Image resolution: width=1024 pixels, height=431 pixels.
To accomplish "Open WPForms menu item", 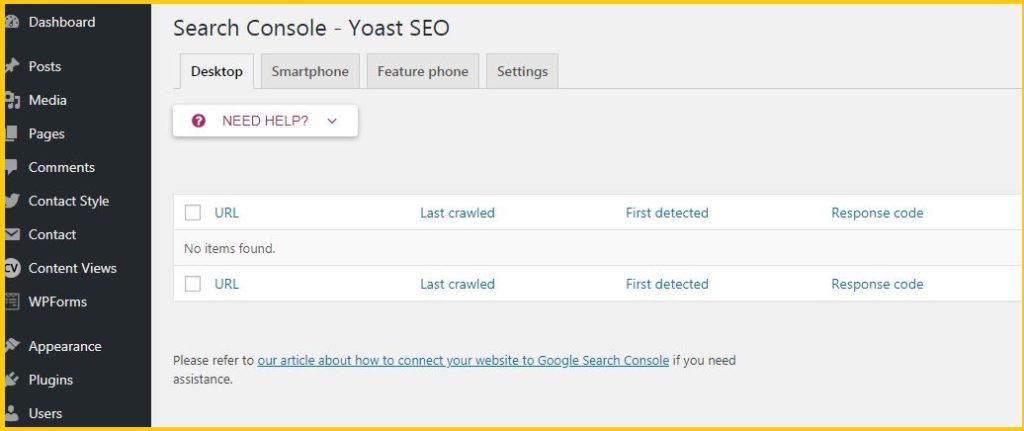I will pos(57,302).
